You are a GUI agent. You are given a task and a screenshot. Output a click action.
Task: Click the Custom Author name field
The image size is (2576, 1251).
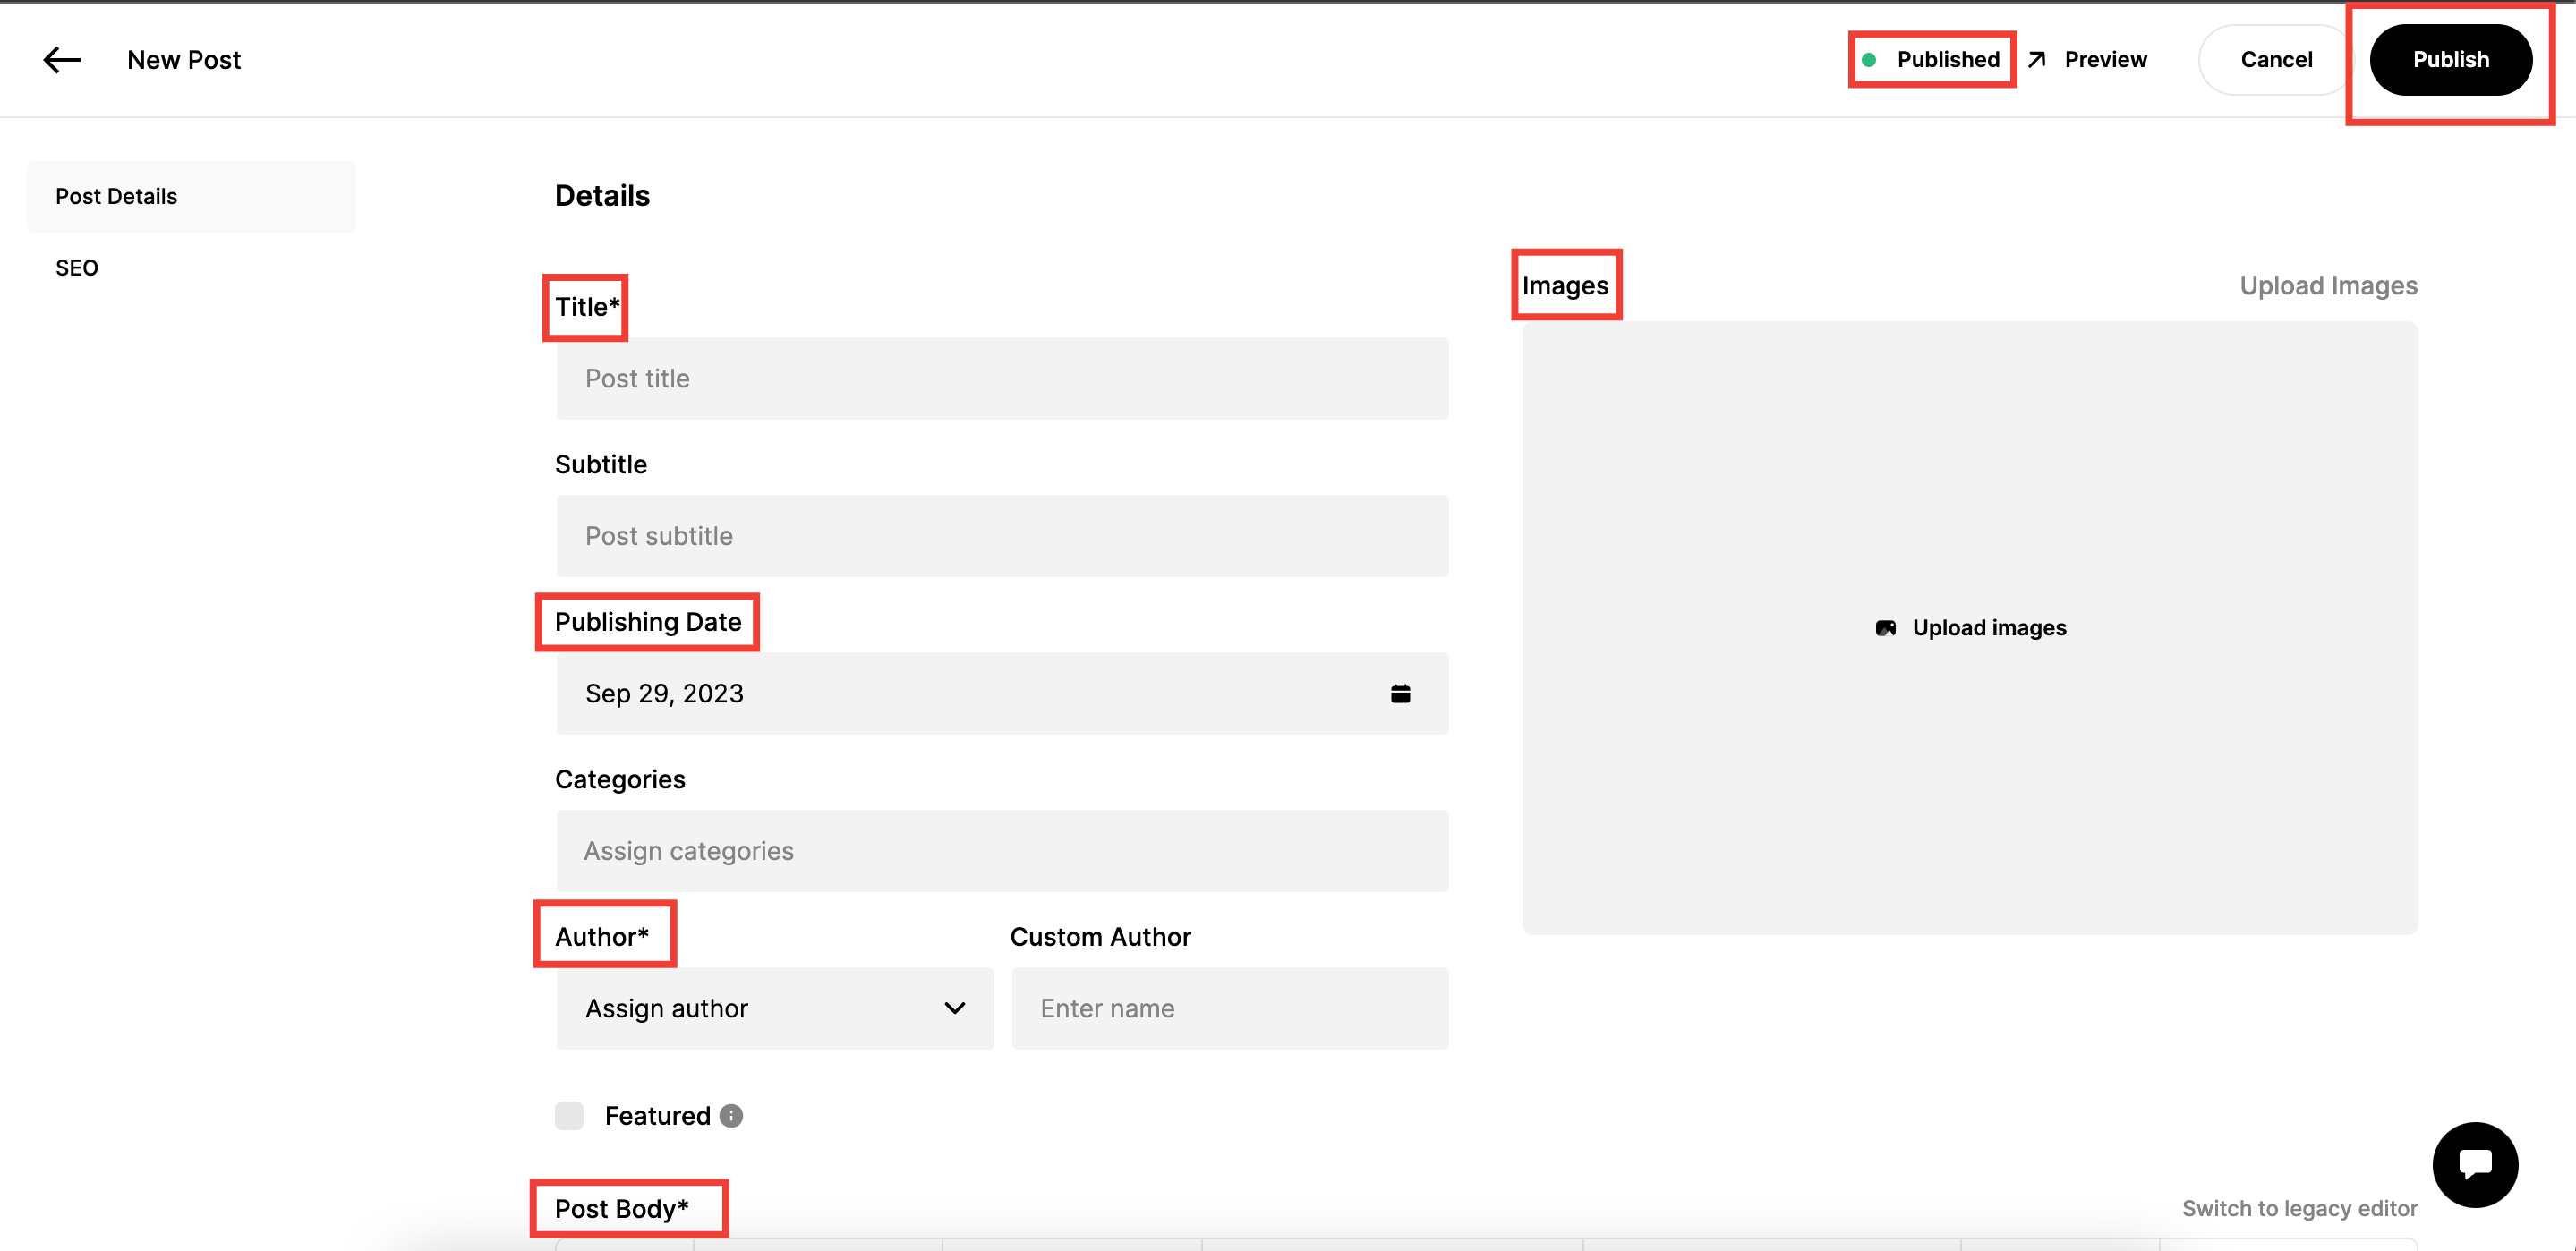1229,1008
